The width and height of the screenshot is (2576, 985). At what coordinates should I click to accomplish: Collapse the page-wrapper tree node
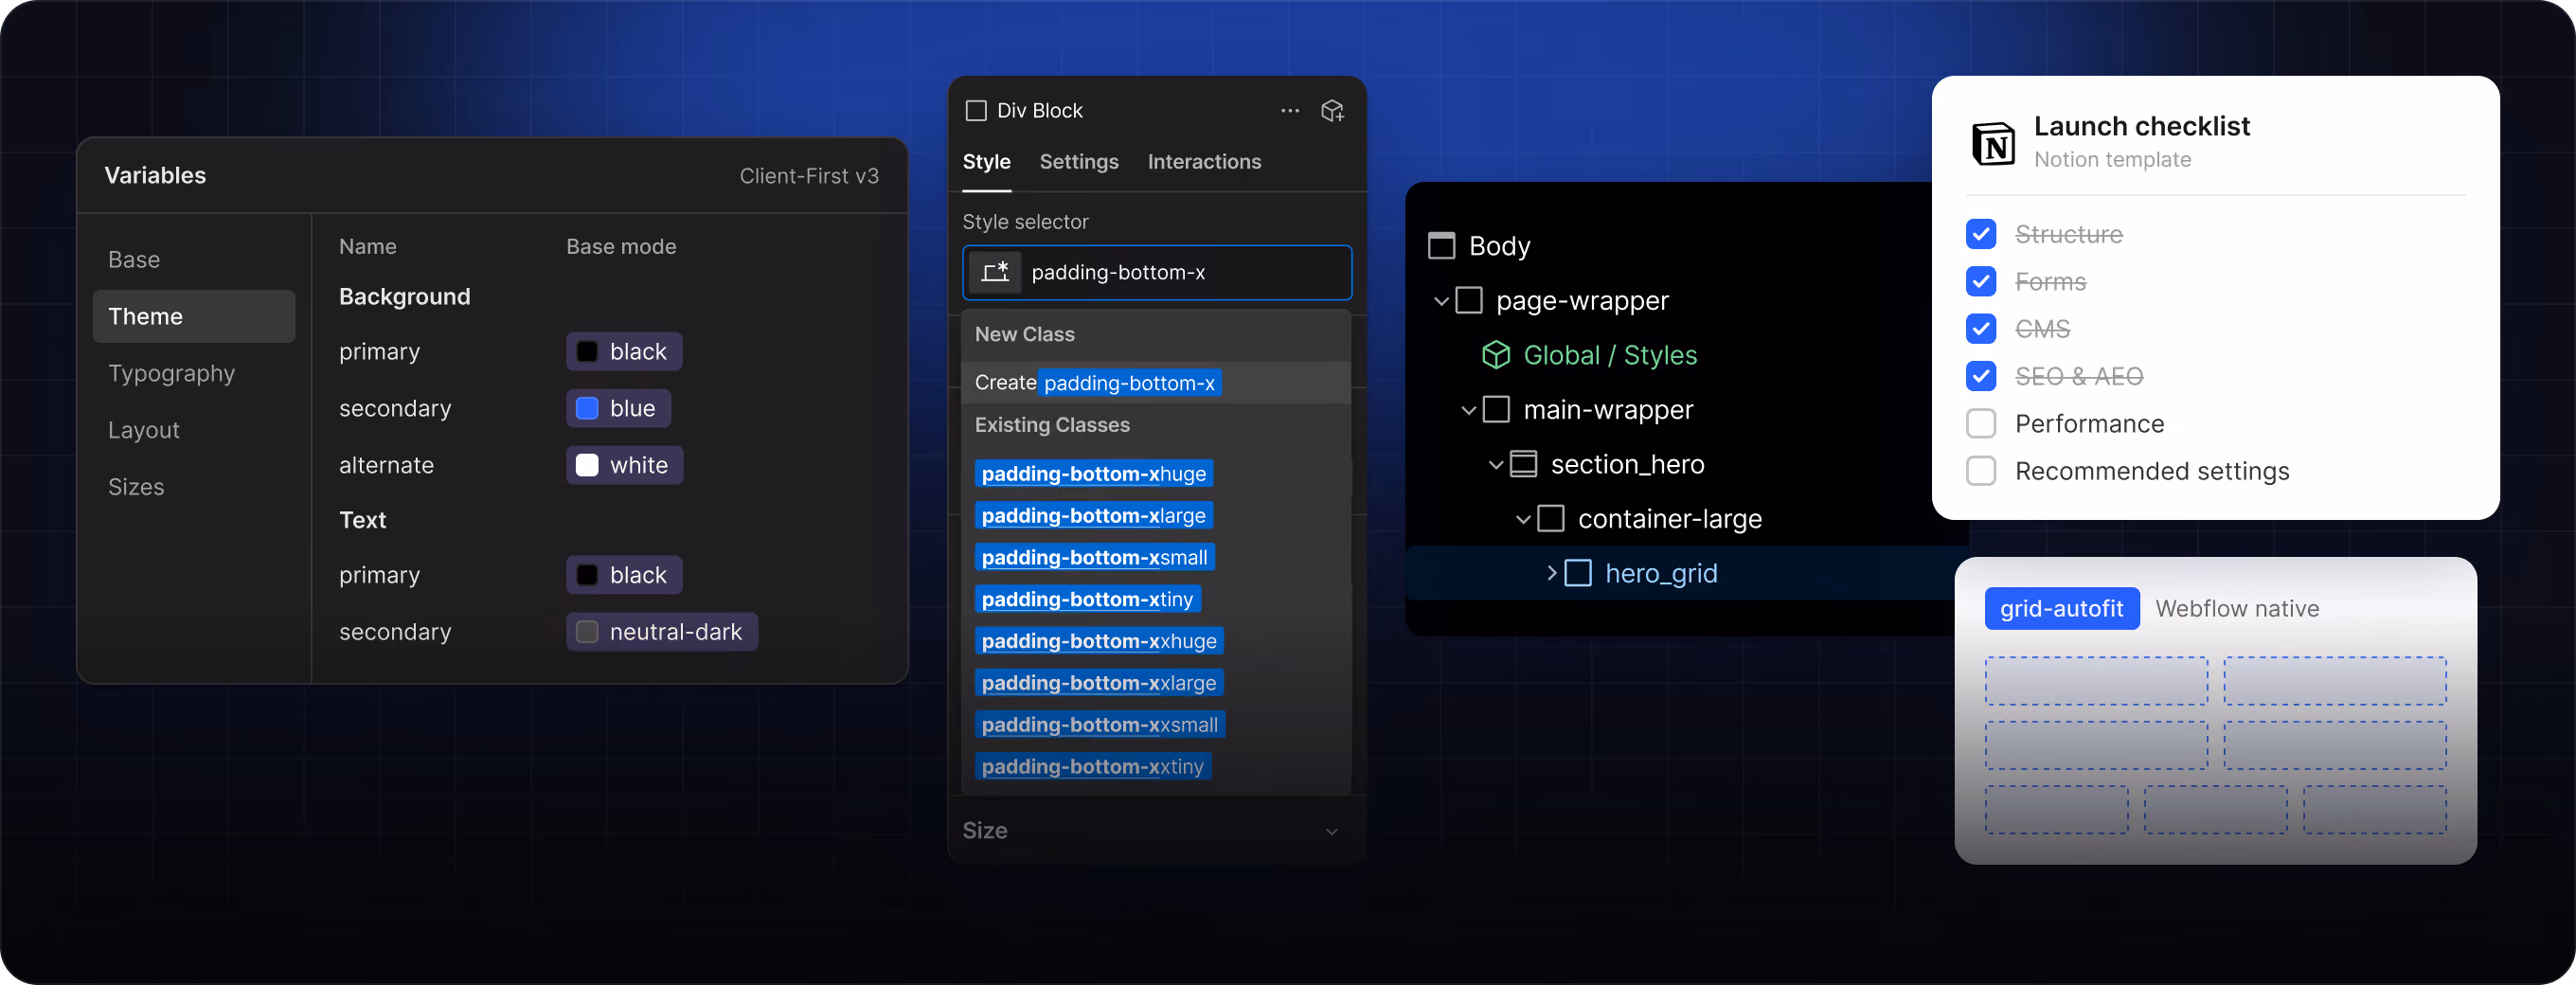point(1441,301)
